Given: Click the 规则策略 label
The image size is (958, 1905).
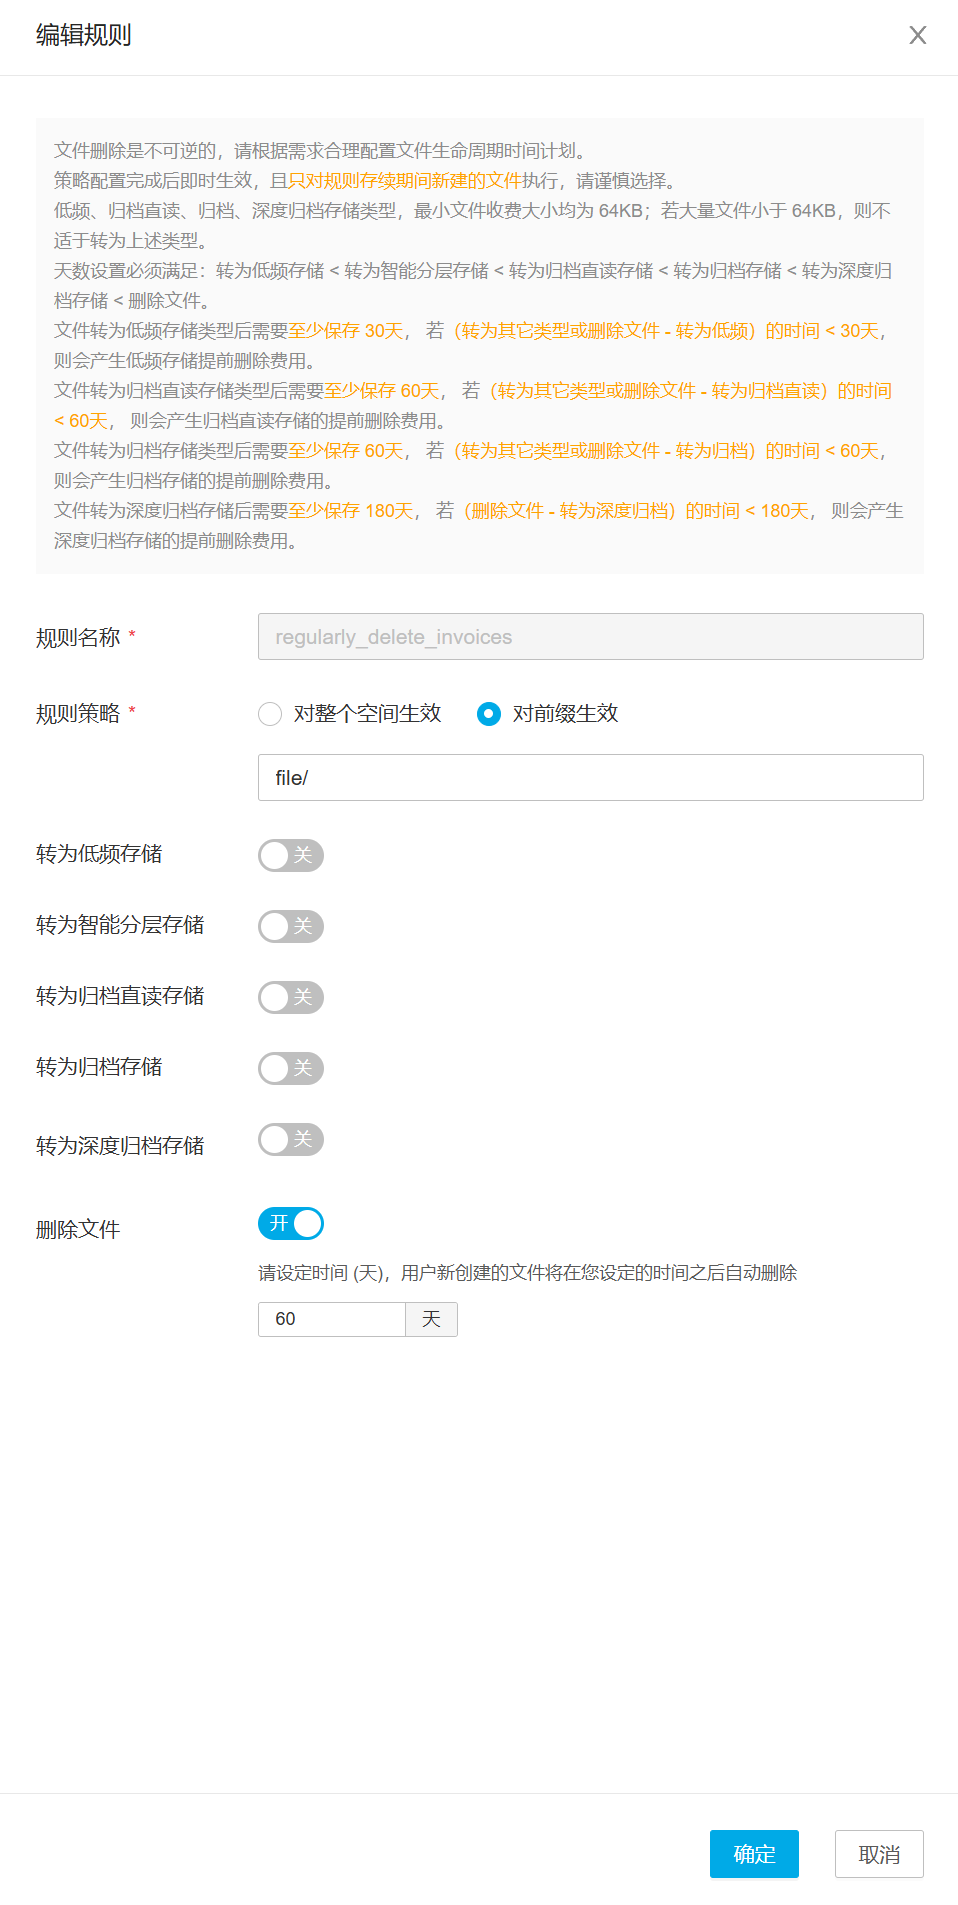Looking at the screenshot, I should click(x=78, y=714).
